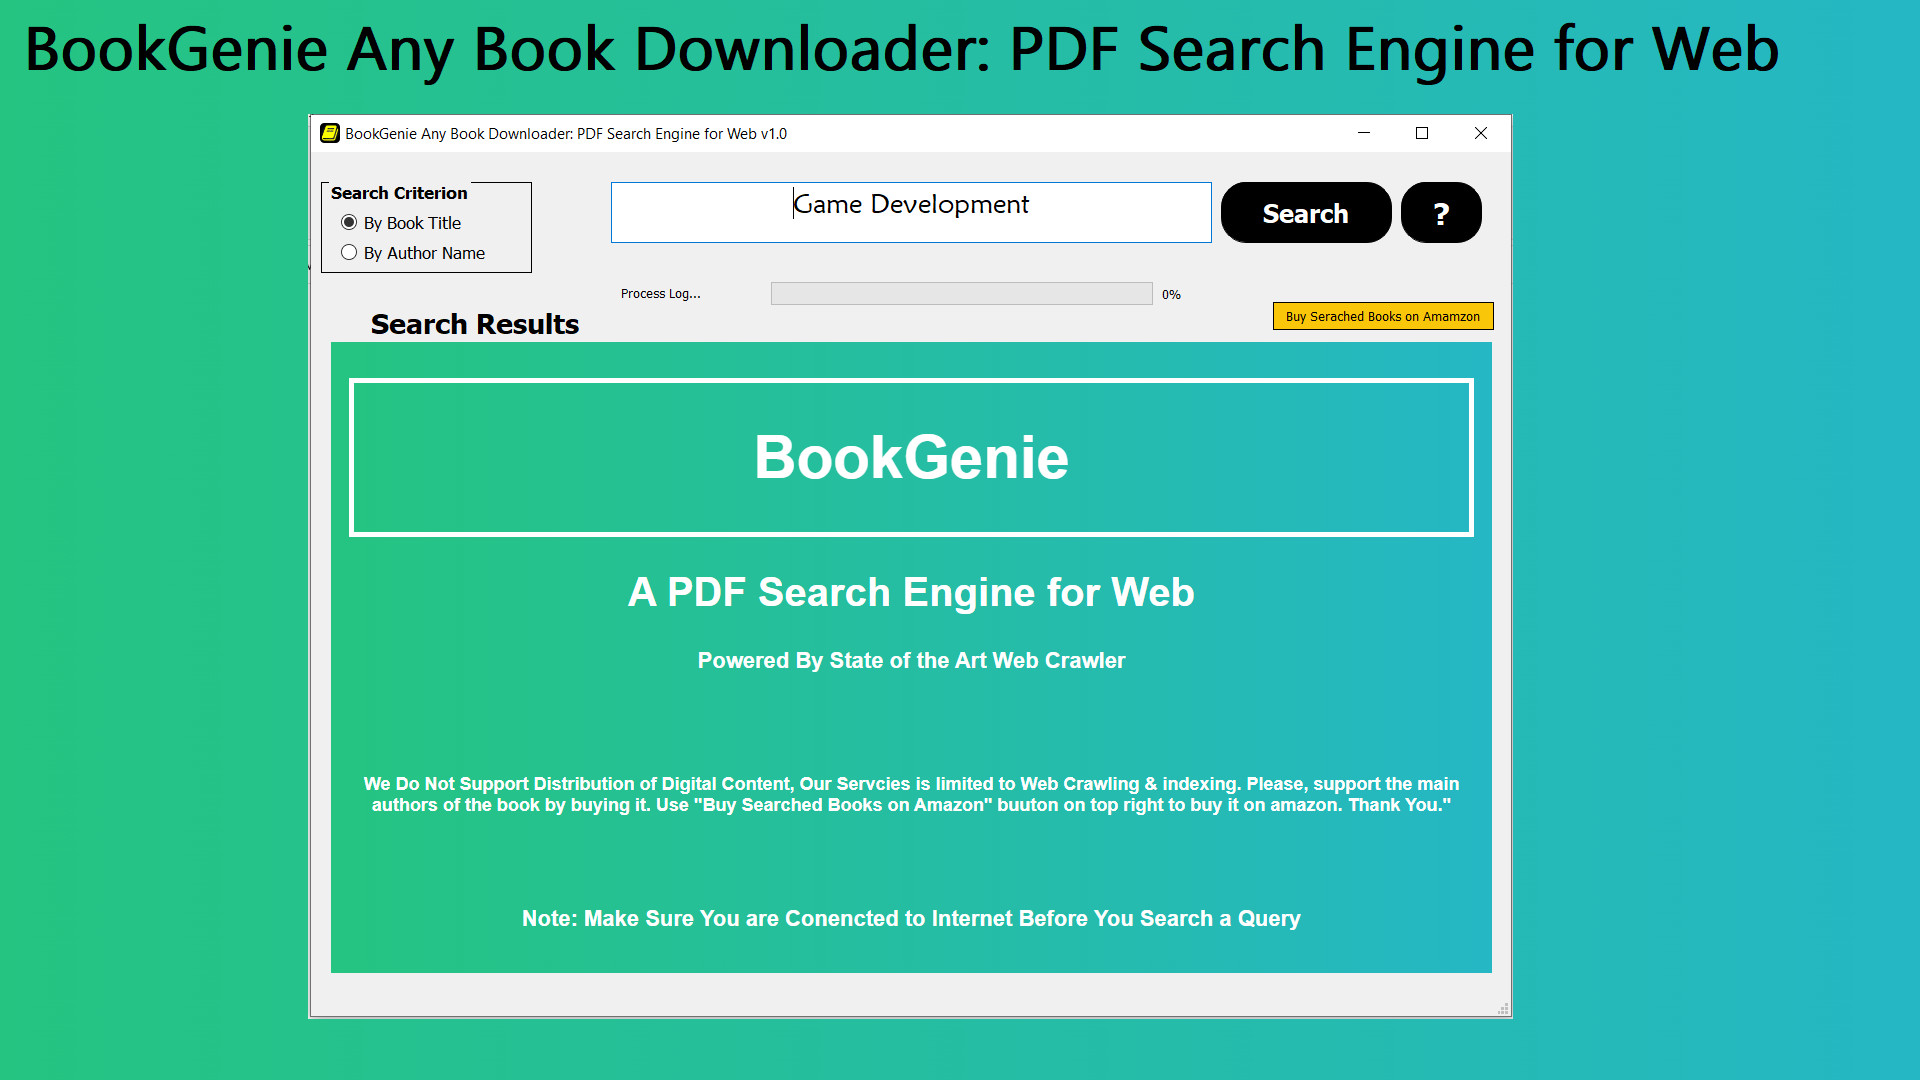
Task: Click the A PDF Search Engine for Web text
Action: [x=911, y=592]
